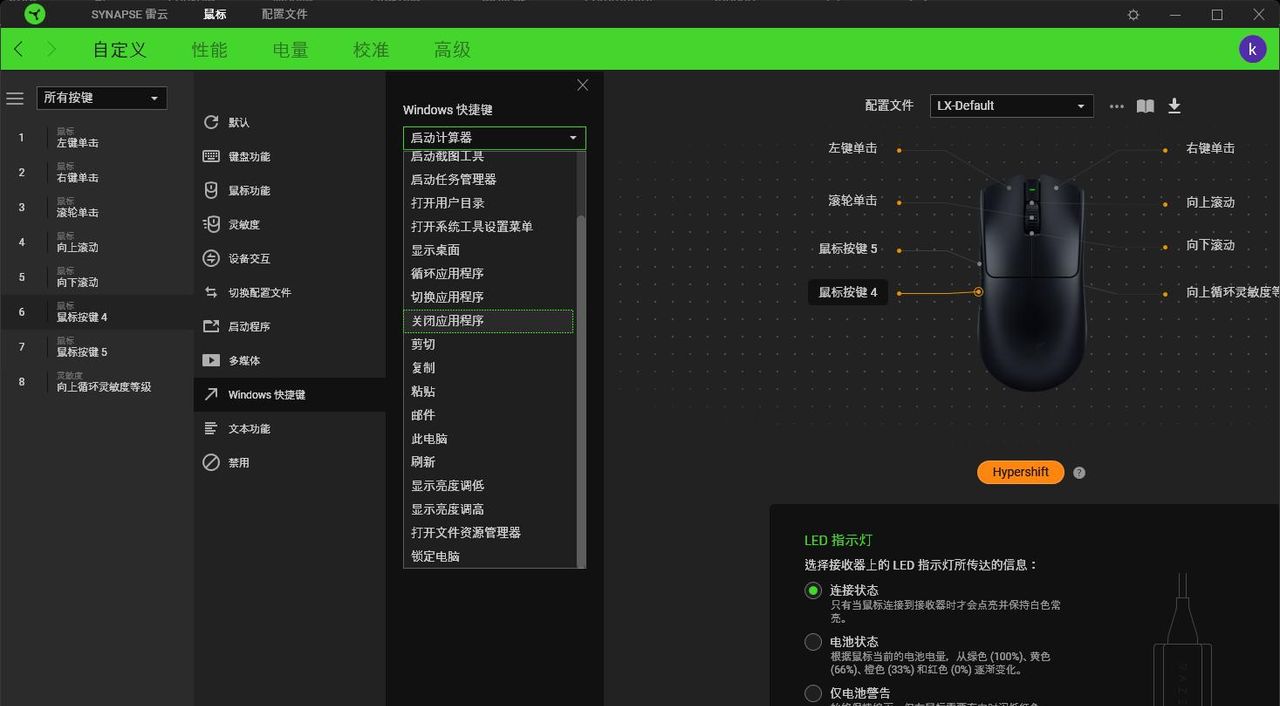Select the Windows 快捷键 arrow icon

click(x=211, y=394)
